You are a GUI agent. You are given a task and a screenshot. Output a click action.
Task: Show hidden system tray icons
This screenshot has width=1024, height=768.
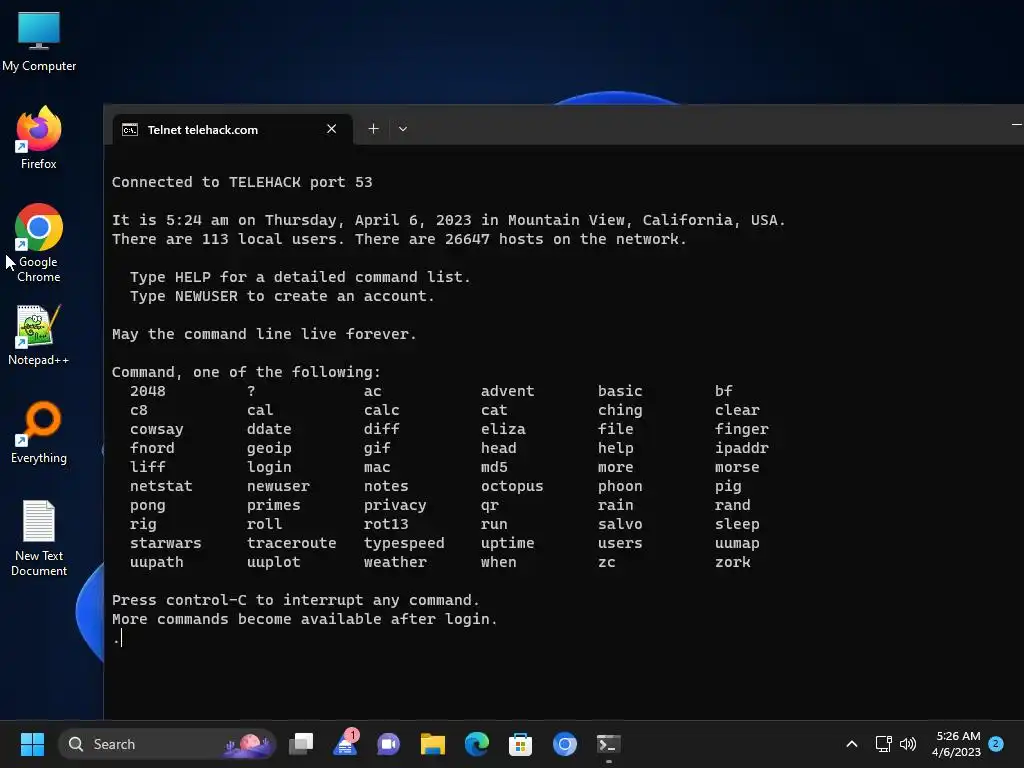coord(852,744)
